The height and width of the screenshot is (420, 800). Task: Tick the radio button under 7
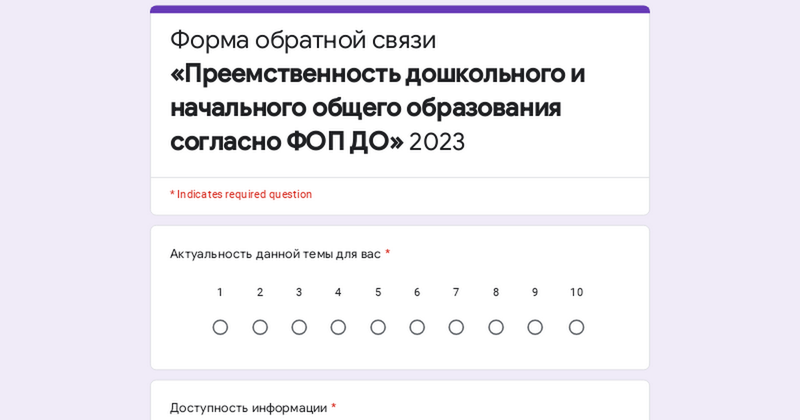point(456,327)
